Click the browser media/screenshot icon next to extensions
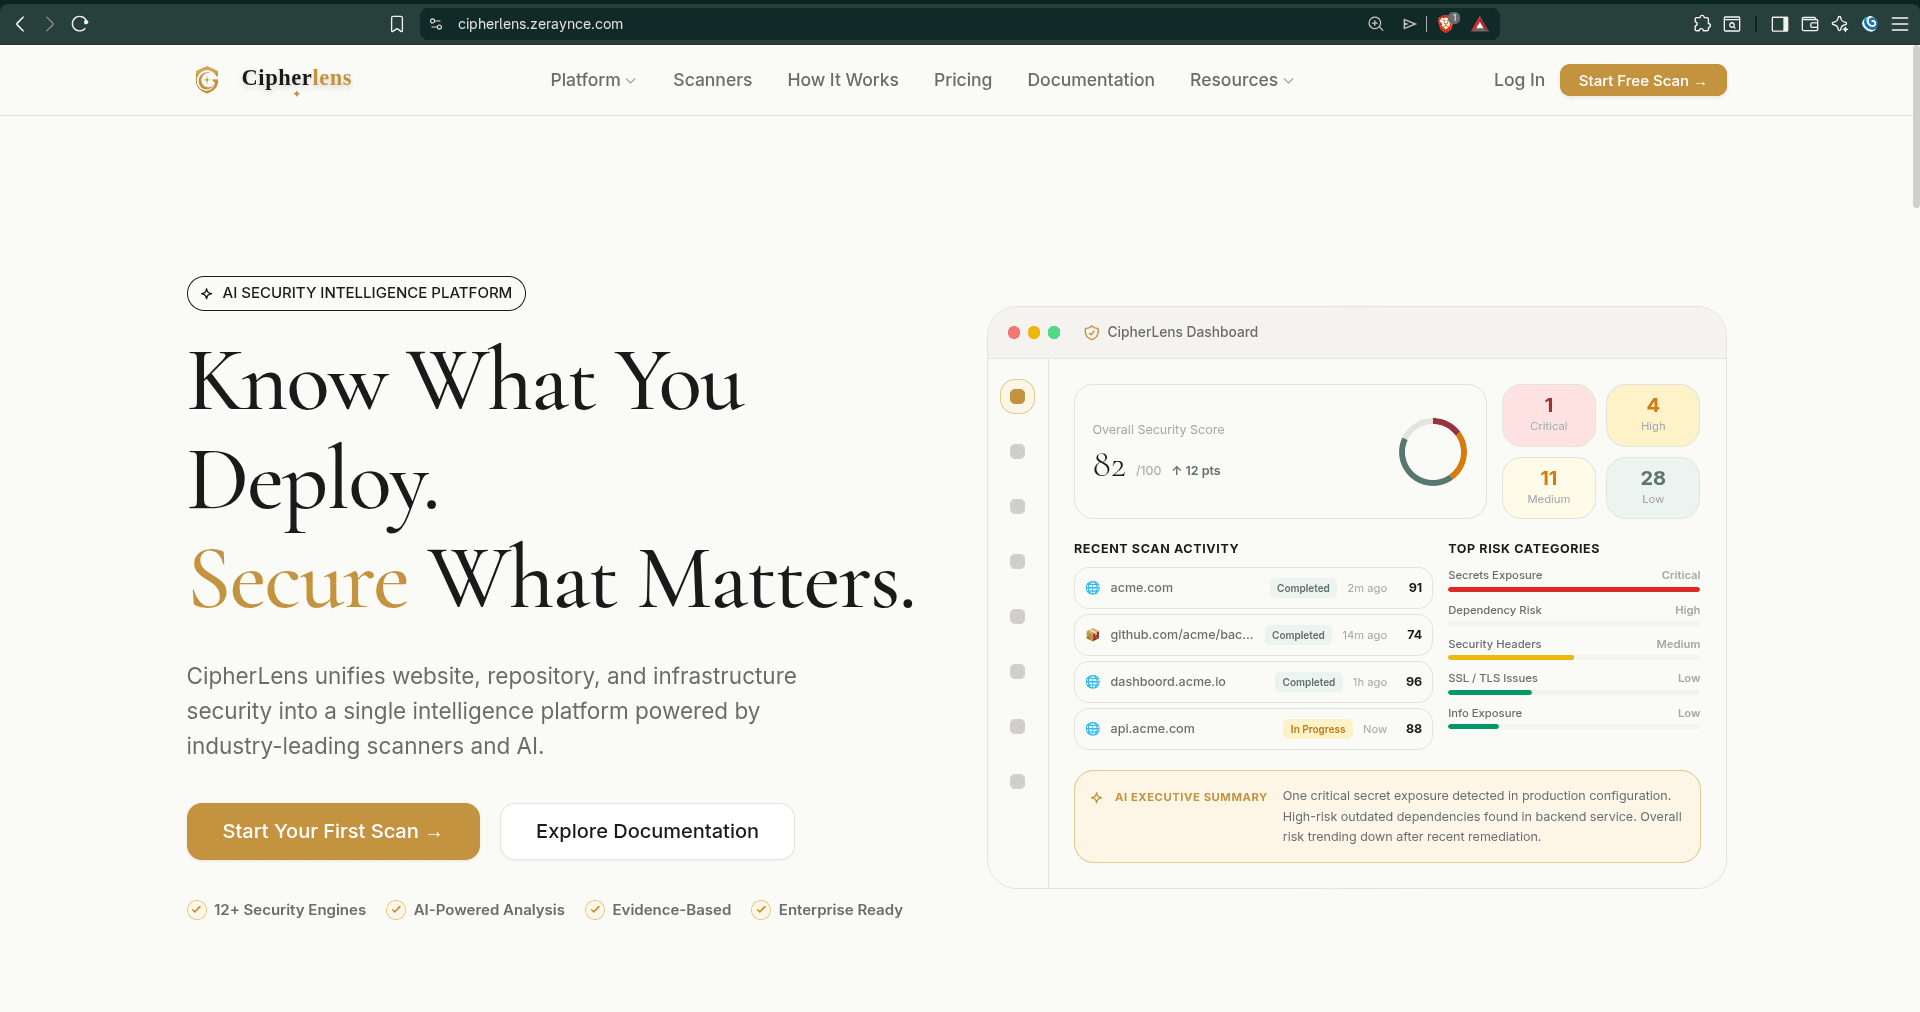Viewport: 1920px width, 1012px height. coord(1732,24)
